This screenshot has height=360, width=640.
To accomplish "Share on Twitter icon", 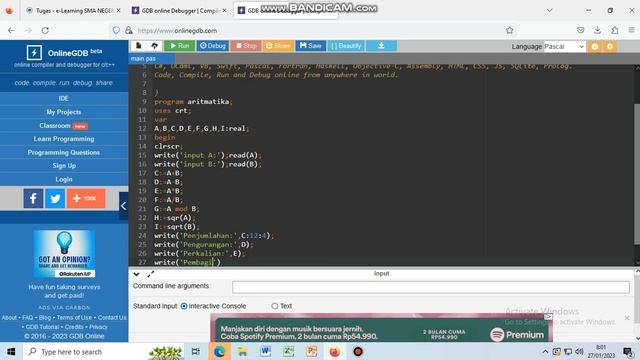I will click(x=55, y=198).
